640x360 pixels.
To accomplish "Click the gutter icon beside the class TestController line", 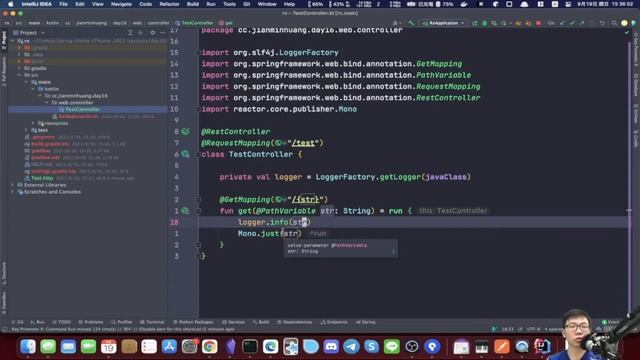I will (x=185, y=154).
